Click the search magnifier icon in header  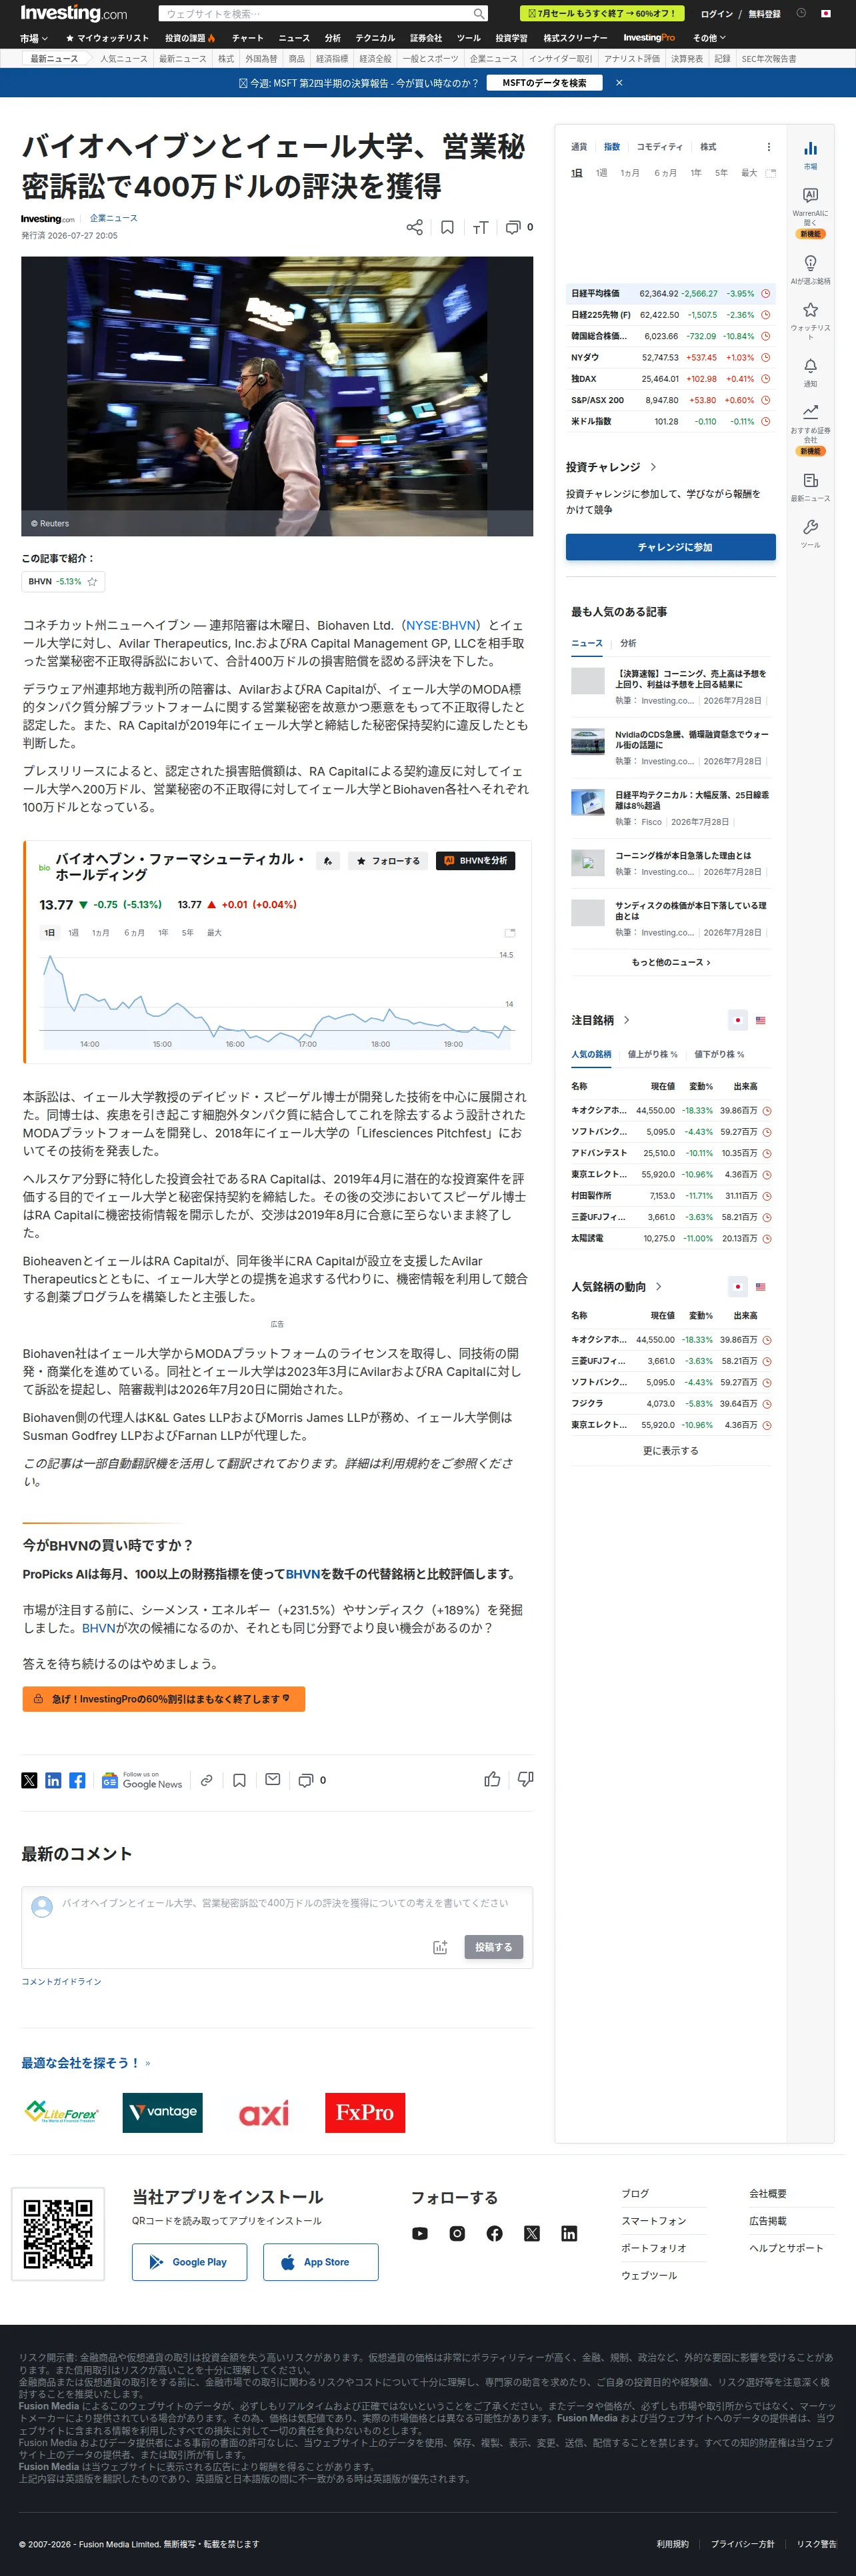[x=479, y=14]
